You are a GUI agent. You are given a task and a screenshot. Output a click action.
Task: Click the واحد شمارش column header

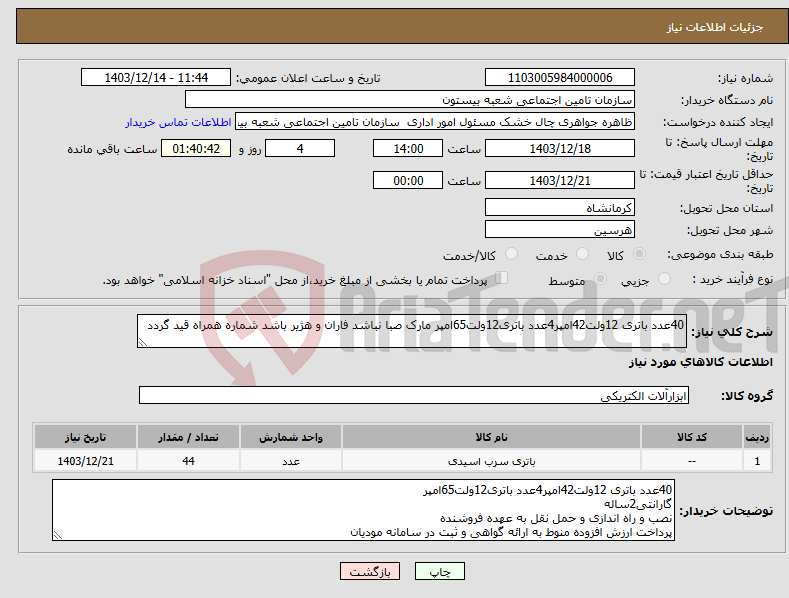(291, 437)
